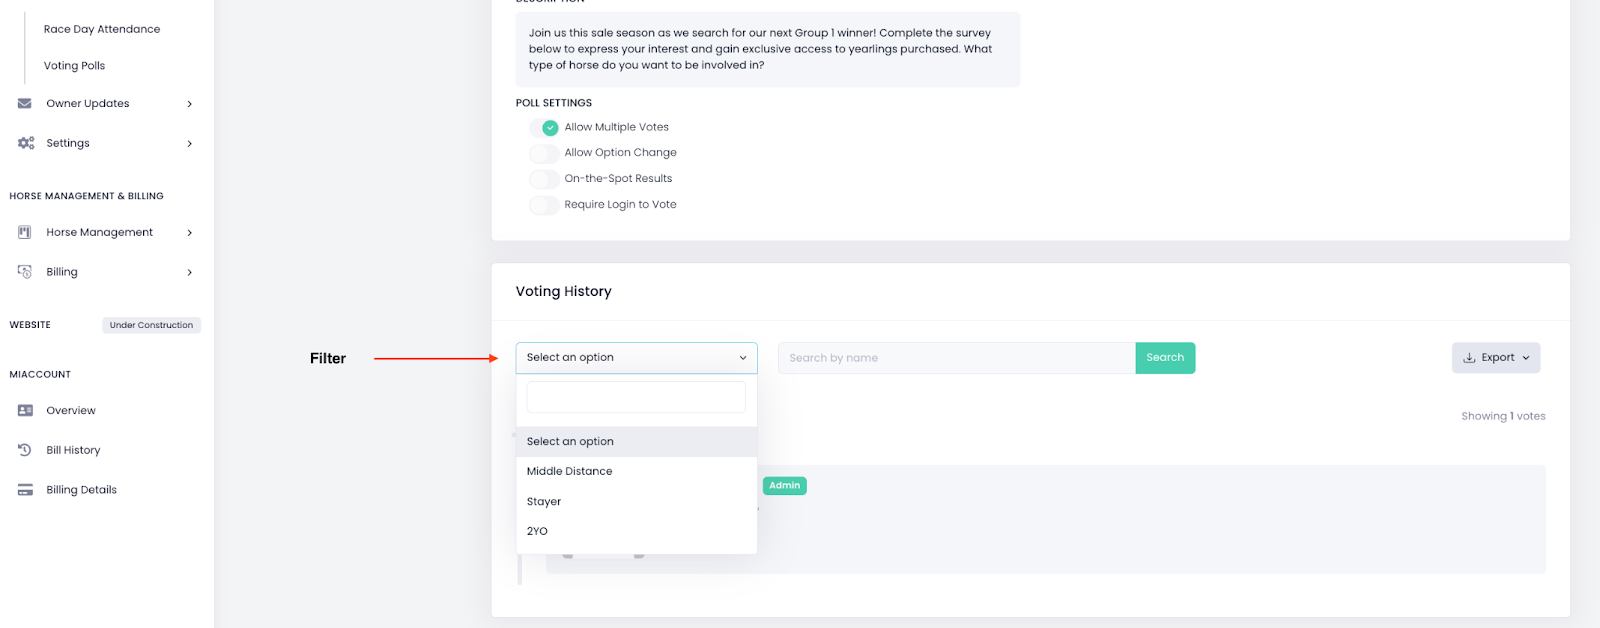Toggle Require Login to Vote
The image size is (1600, 628).
[545, 205]
